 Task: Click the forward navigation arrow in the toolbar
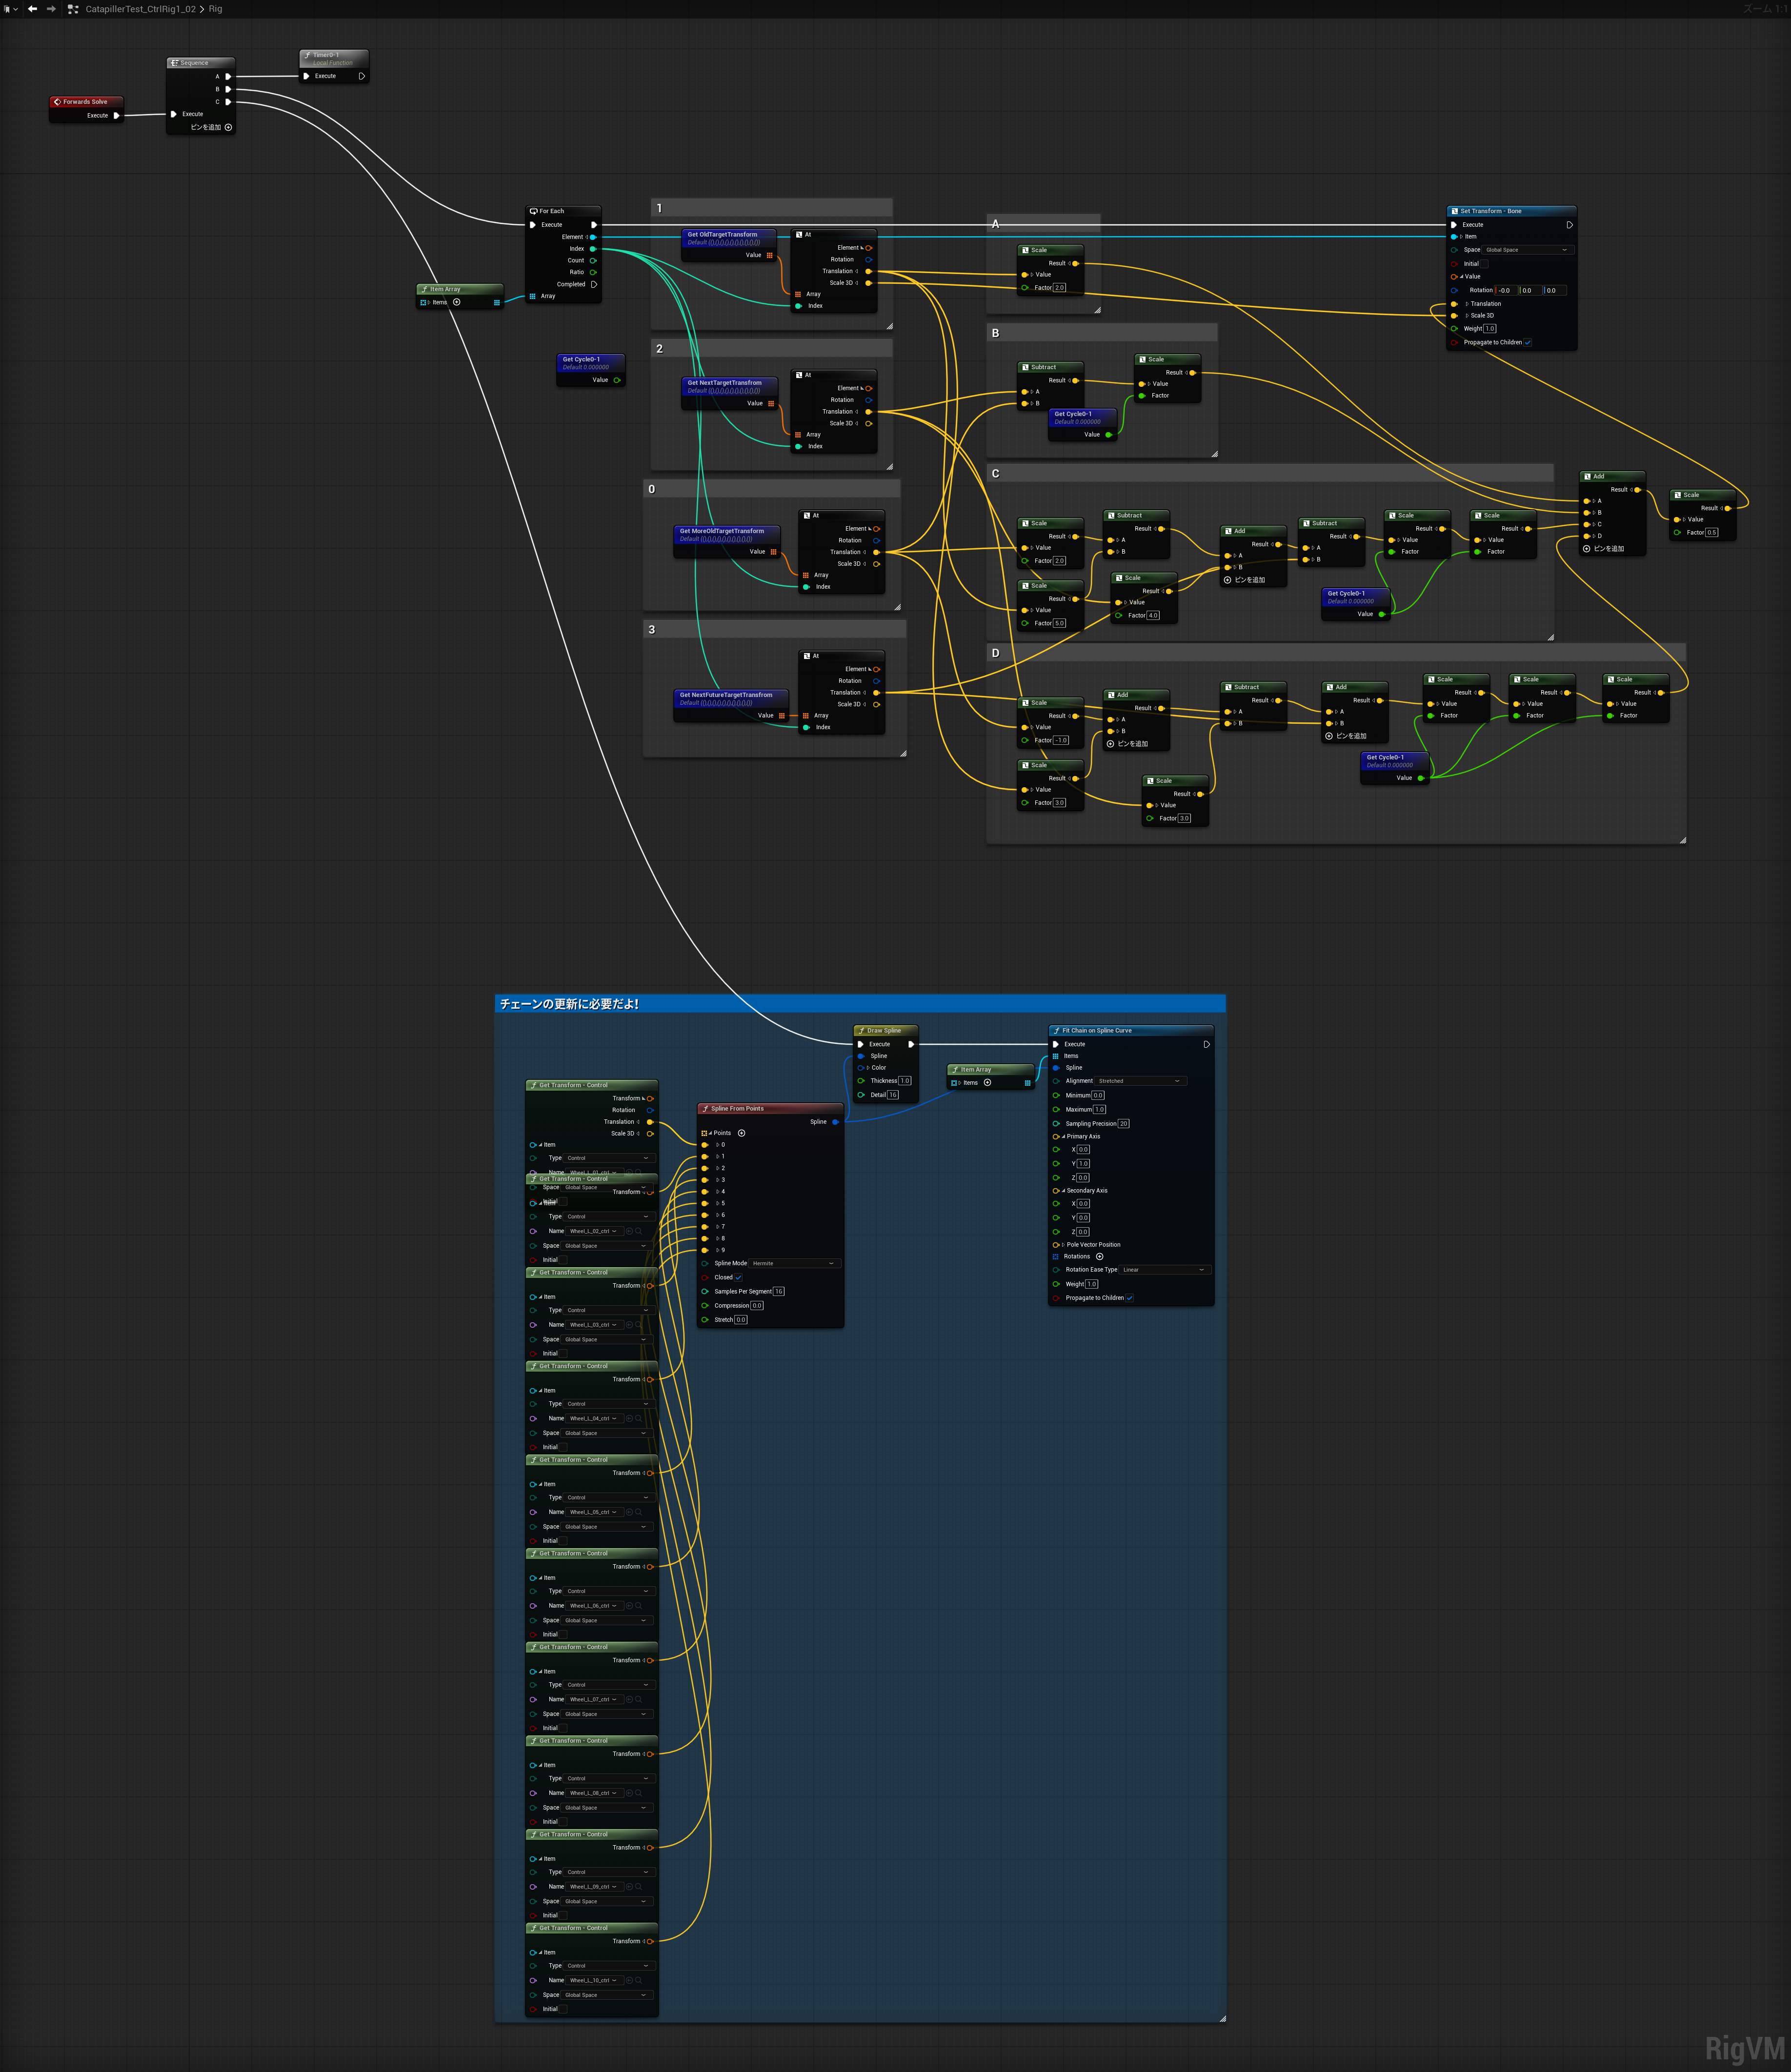pos(51,9)
